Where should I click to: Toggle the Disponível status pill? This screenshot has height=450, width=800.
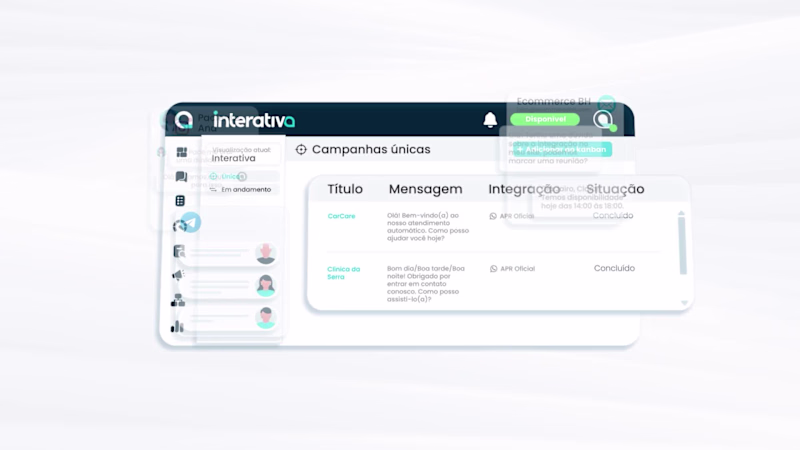[x=545, y=119]
